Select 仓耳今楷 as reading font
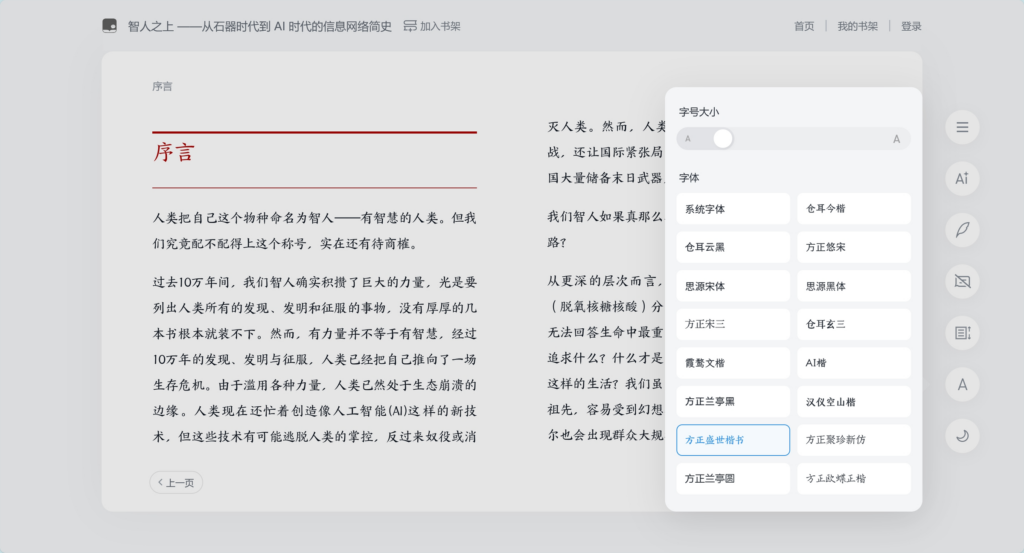 point(853,209)
